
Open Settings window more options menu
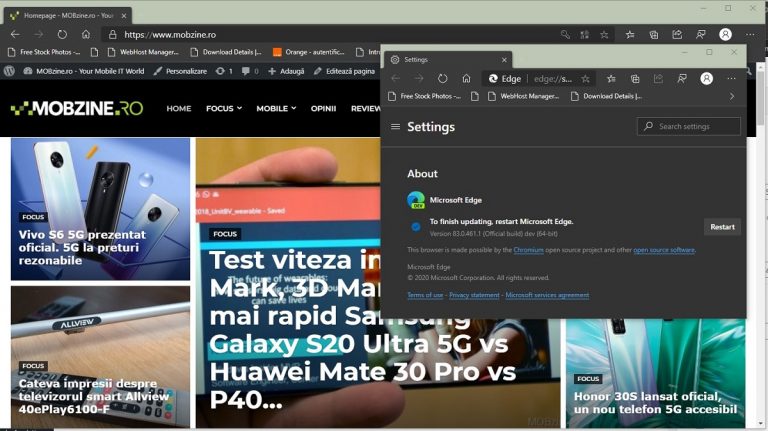[x=731, y=78]
